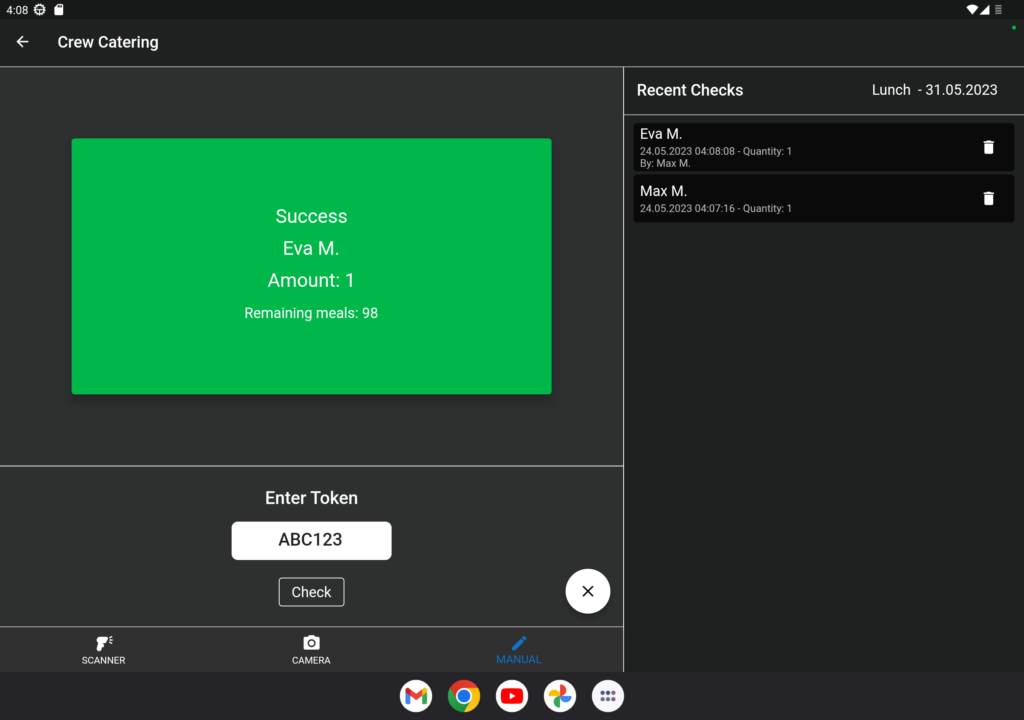1024x720 pixels.
Task: Click the Crew Catering title
Action: pos(108,42)
